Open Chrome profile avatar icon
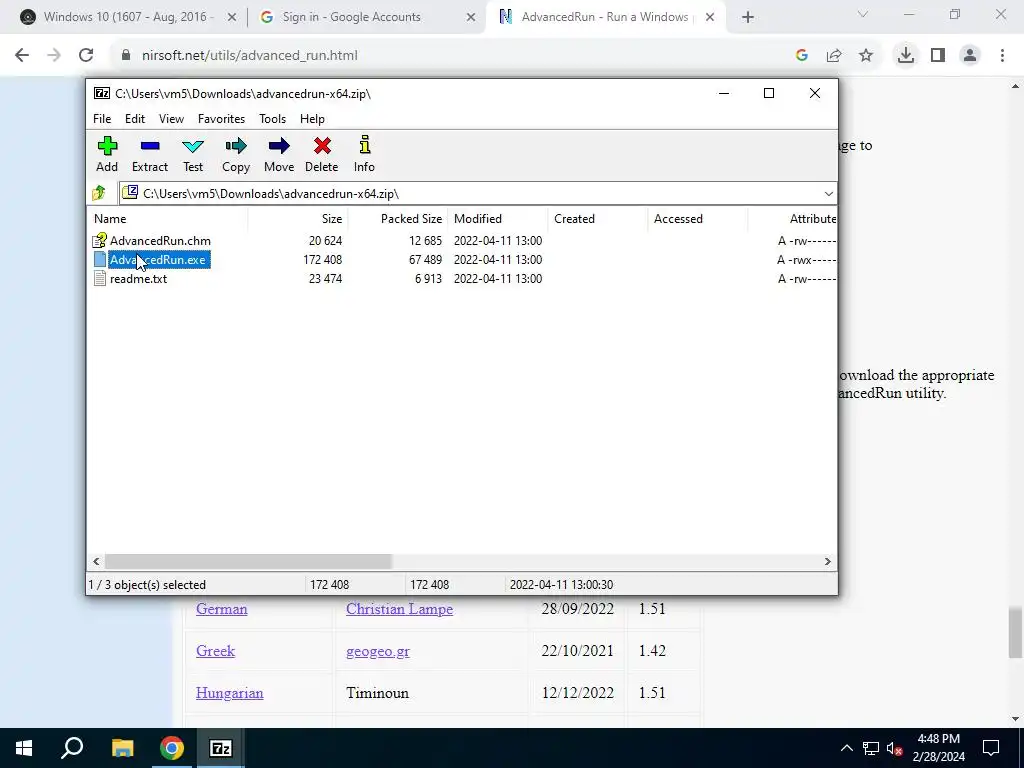1024x768 pixels. click(x=970, y=56)
